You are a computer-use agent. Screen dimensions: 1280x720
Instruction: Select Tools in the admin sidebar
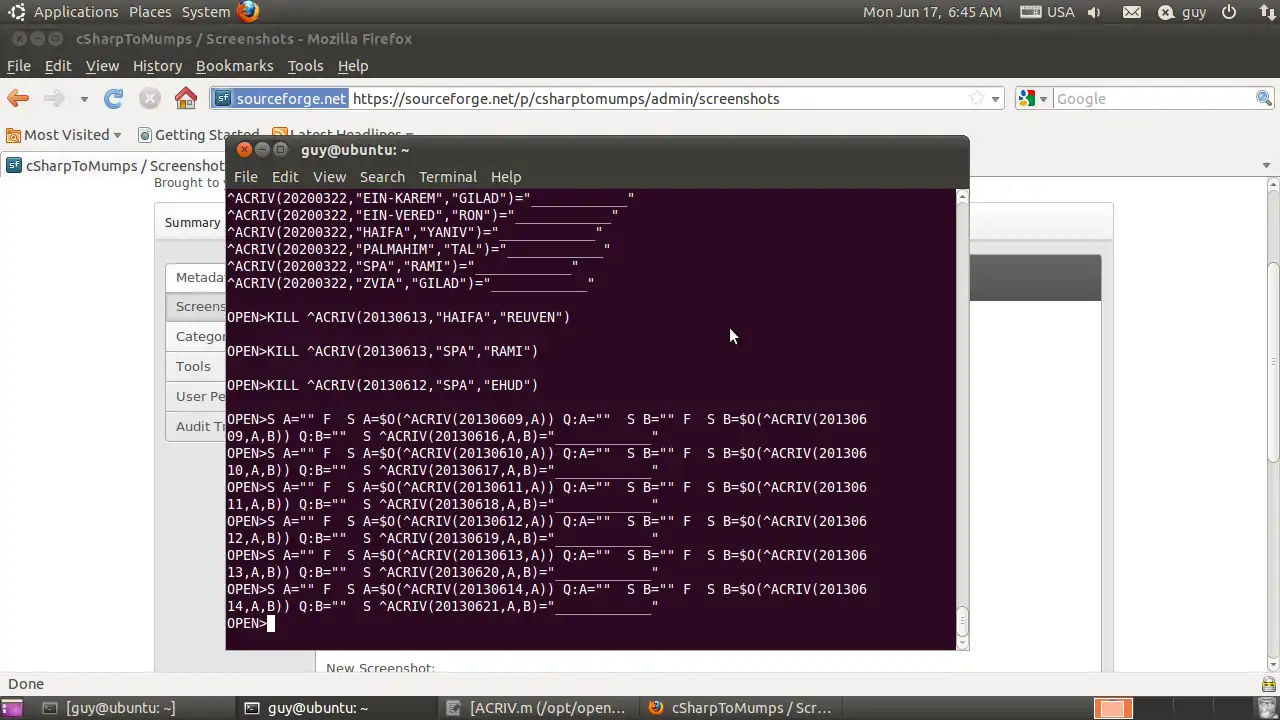[196, 367]
